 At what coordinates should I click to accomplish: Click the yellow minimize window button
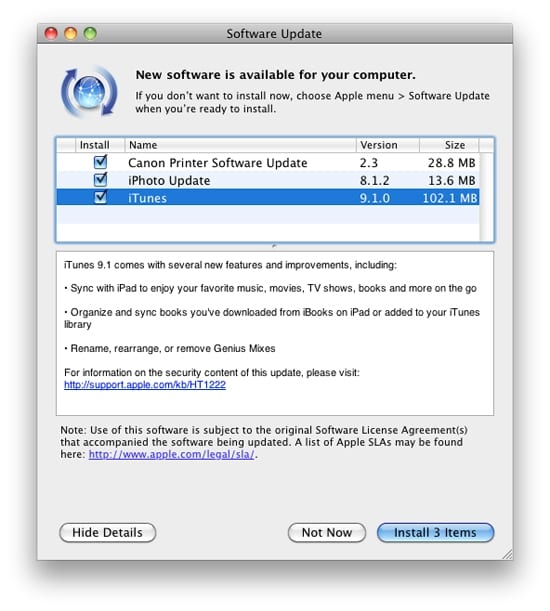(x=71, y=33)
